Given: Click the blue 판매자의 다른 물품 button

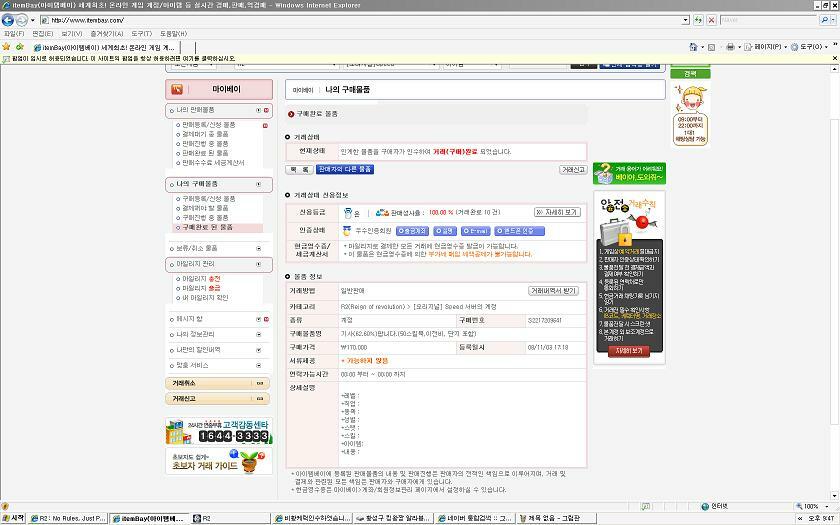Looking at the screenshot, I should click(x=344, y=170).
